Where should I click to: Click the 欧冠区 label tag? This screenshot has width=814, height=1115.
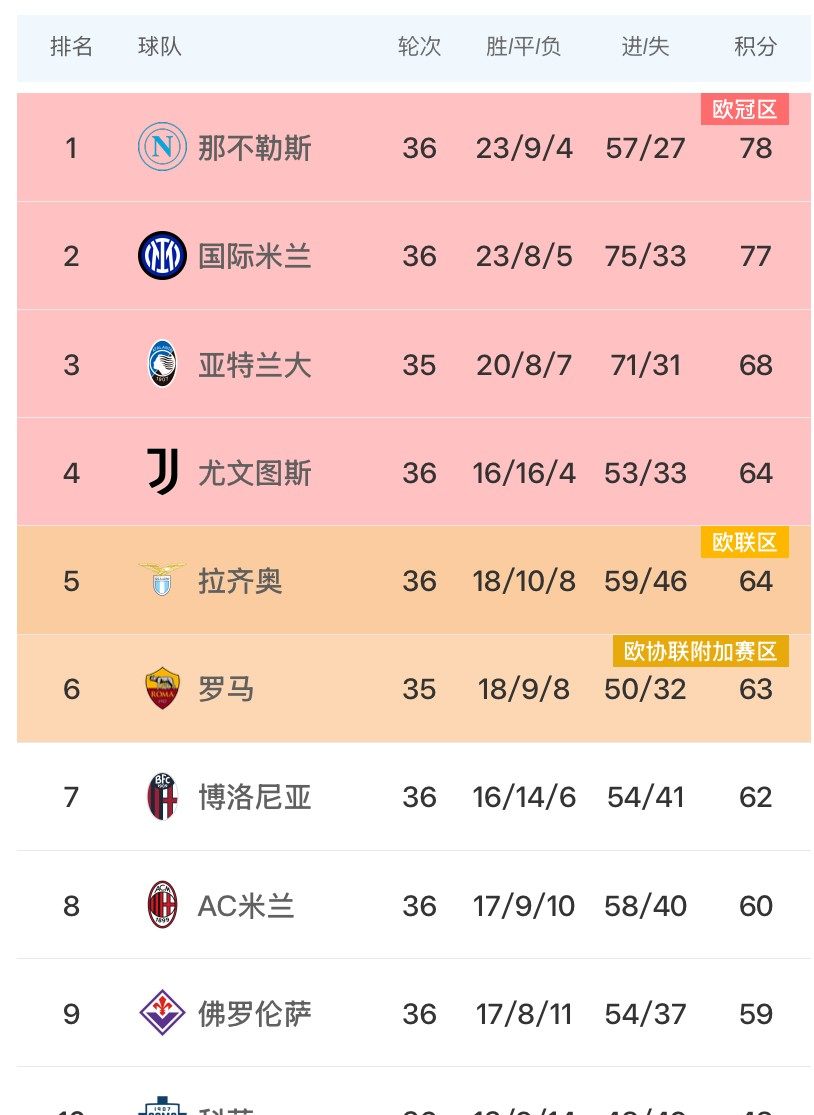(x=745, y=109)
